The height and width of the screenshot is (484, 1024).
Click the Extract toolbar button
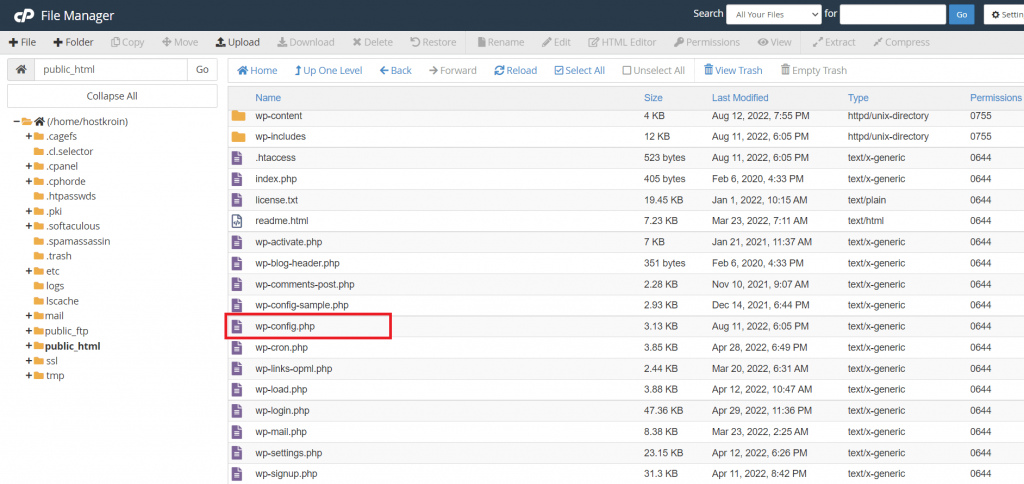[834, 42]
